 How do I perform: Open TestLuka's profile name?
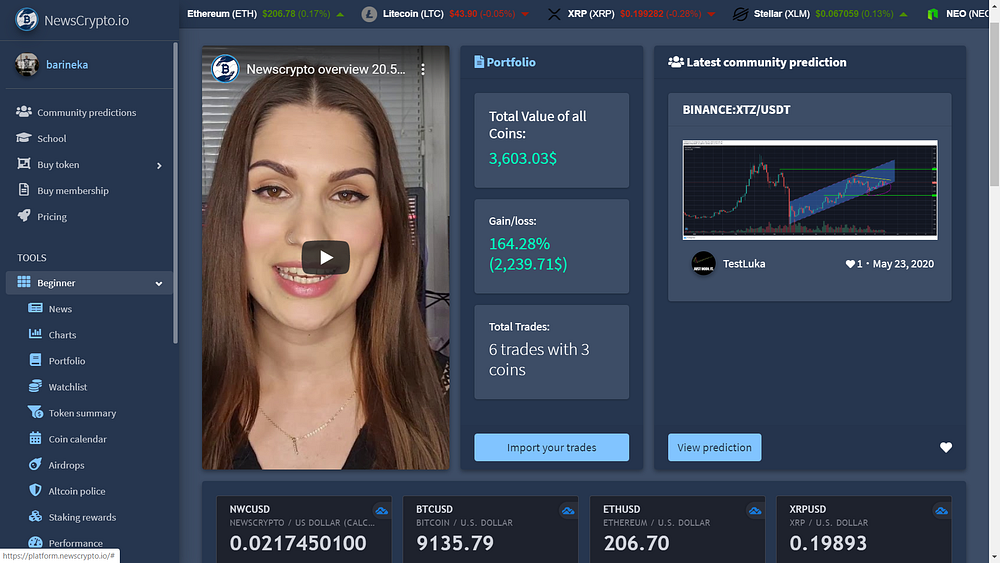744,264
